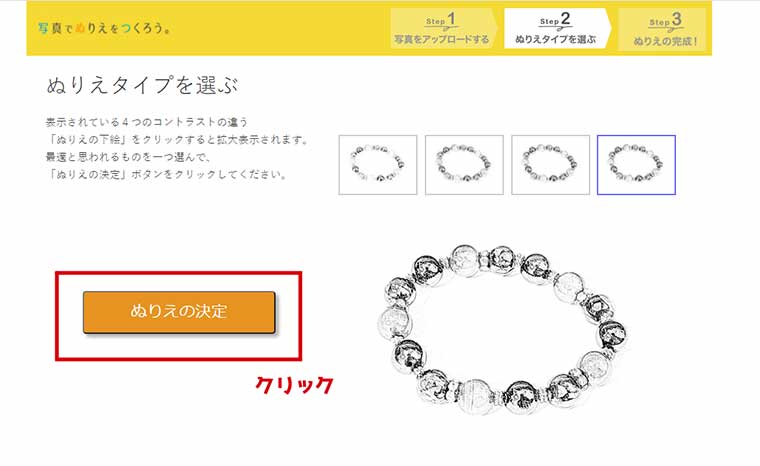Go back to Step 1 写真をアップロードする
Screen dimensions: 760x466
tap(443, 29)
